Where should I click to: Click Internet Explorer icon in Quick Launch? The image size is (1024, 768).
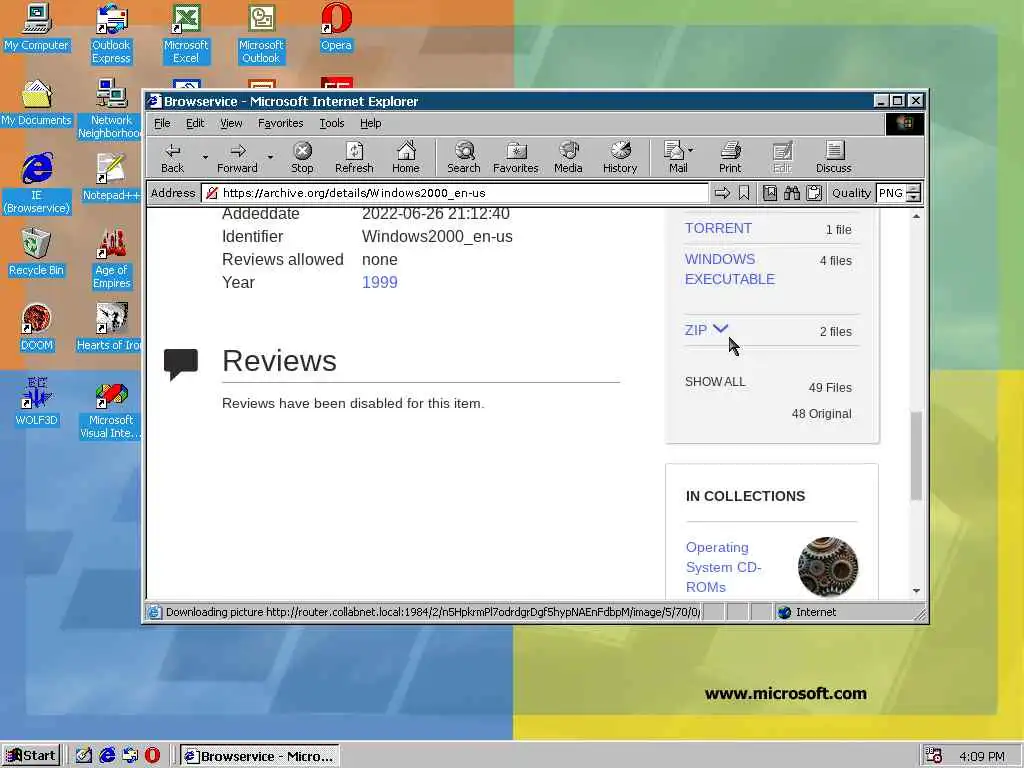click(106, 756)
